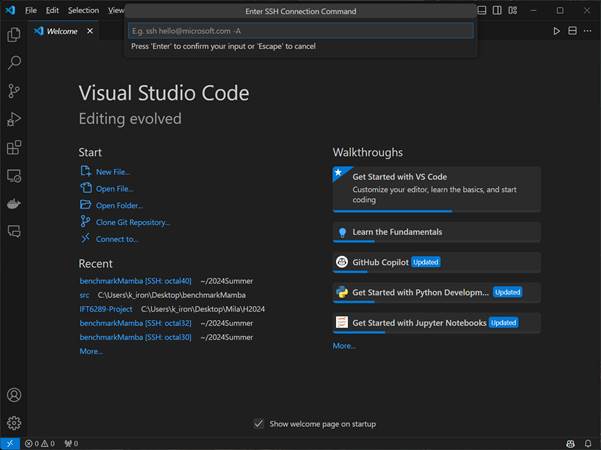The height and width of the screenshot is (450, 601).
Task: Open the Extensions view
Action: click(x=14, y=148)
